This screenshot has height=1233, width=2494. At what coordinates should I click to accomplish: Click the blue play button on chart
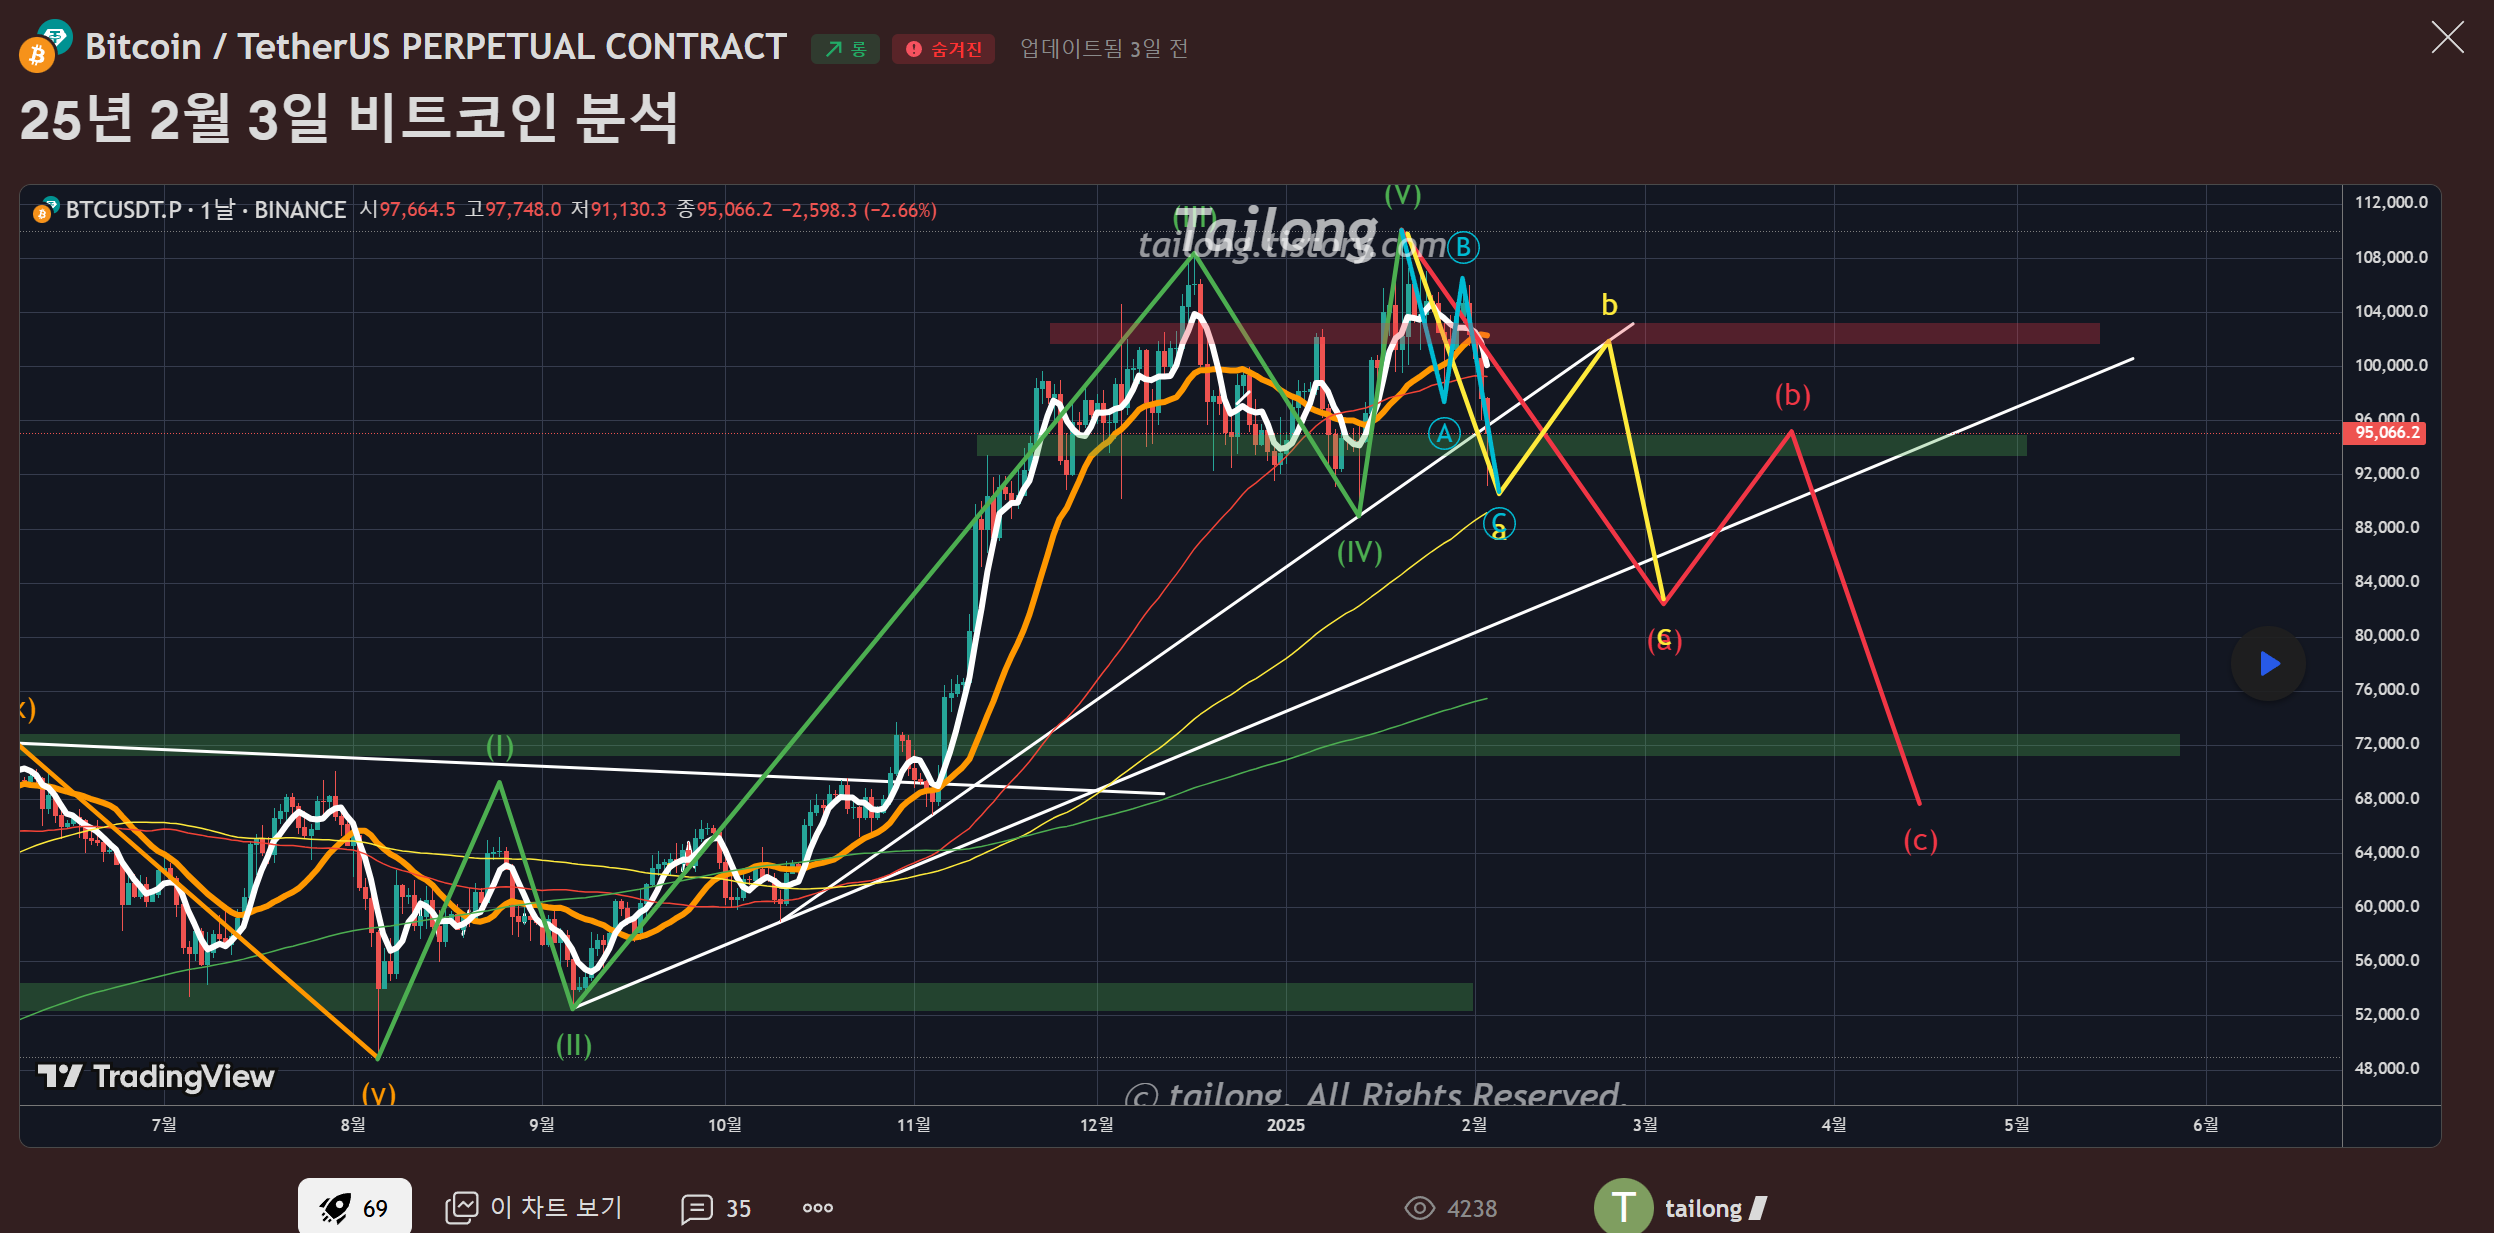(2268, 663)
